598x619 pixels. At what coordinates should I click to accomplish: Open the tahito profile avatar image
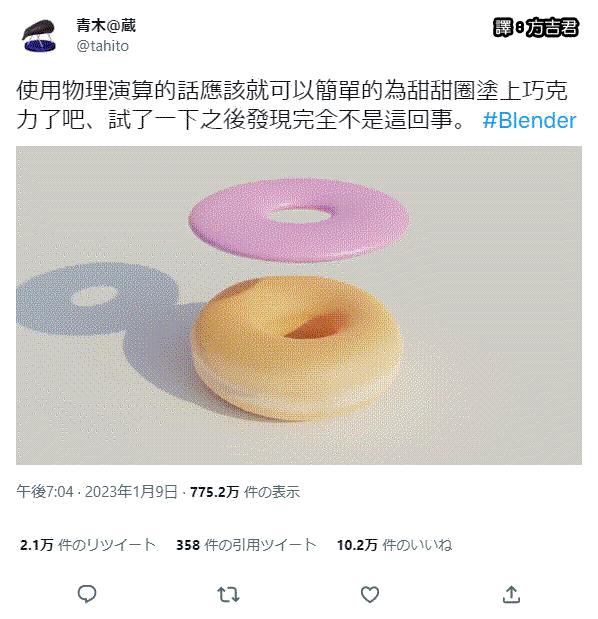click(39, 36)
